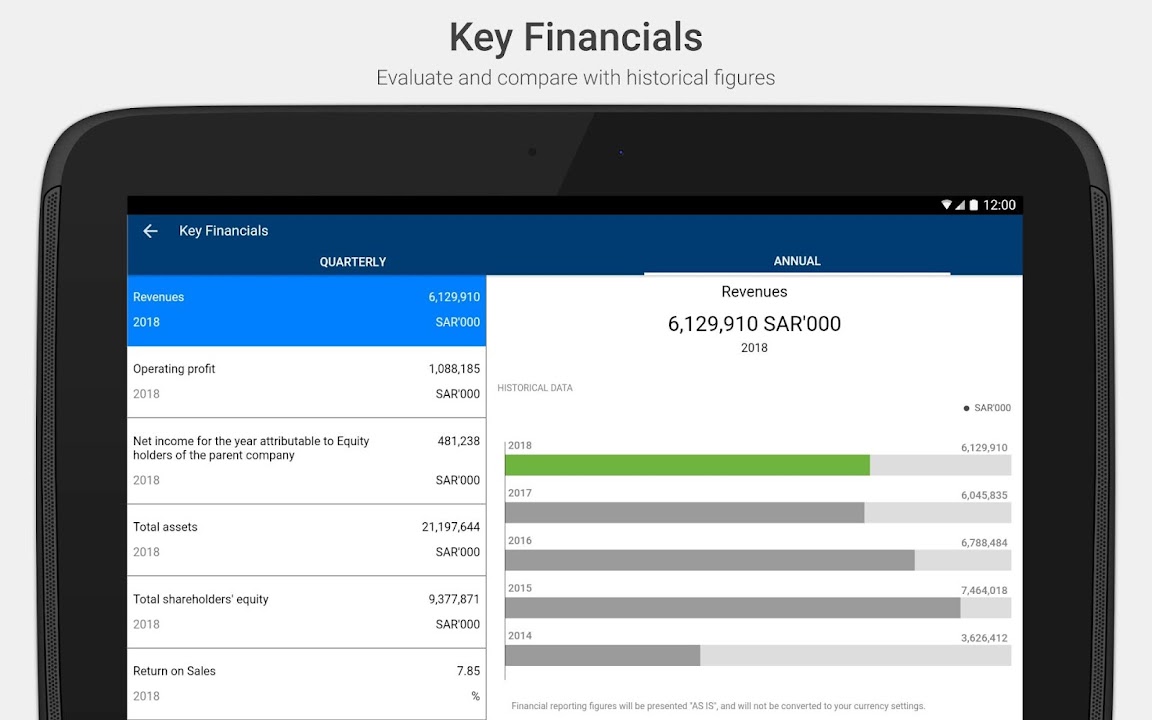1152x720 pixels.
Task: Click the green 2018 revenue bar
Action: (687, 465)
